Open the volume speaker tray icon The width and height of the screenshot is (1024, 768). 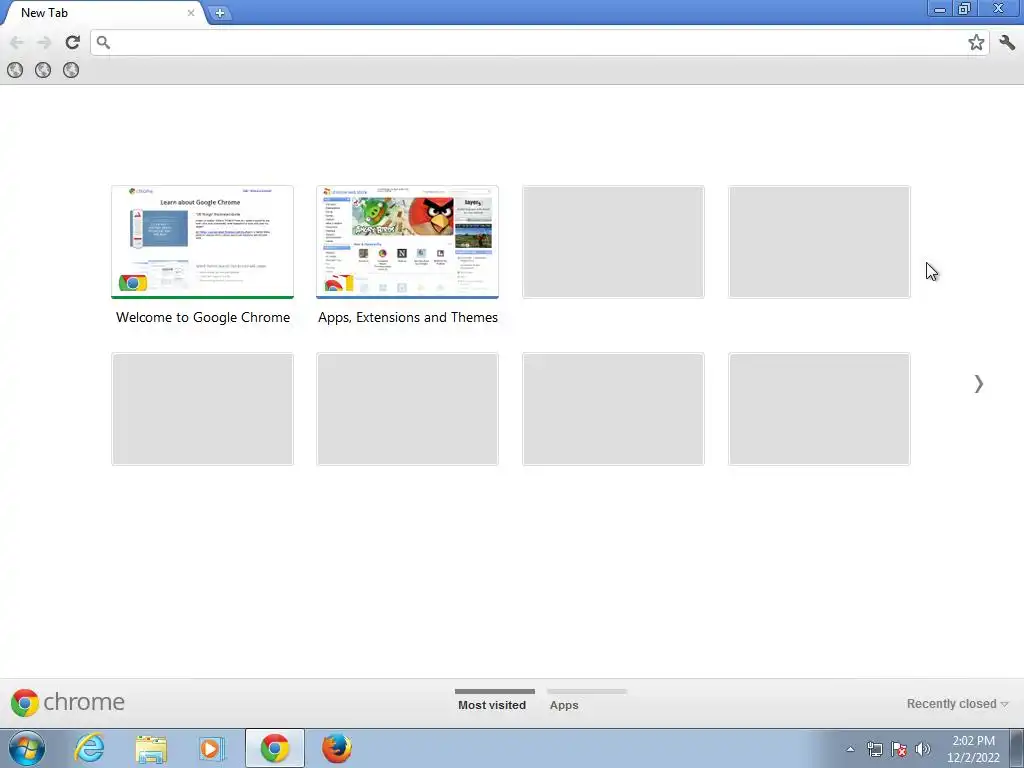pyautogui.click(x=923, y=749)
